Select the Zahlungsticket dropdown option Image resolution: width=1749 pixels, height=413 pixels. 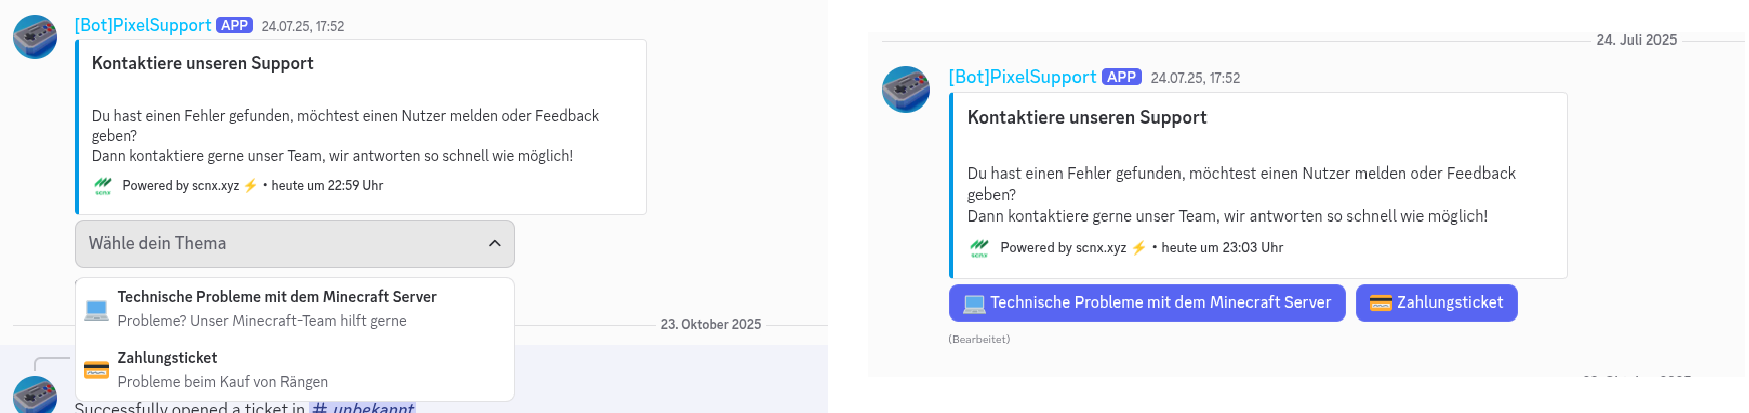click(x=168, y=358)
